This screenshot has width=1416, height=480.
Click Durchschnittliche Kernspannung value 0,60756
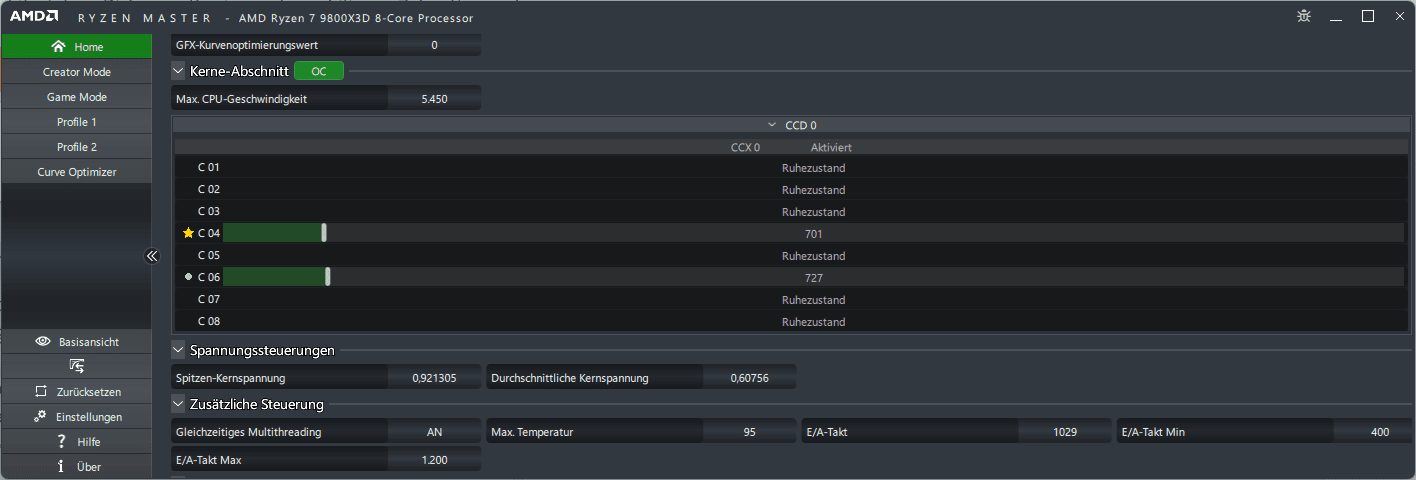point(749,378)
